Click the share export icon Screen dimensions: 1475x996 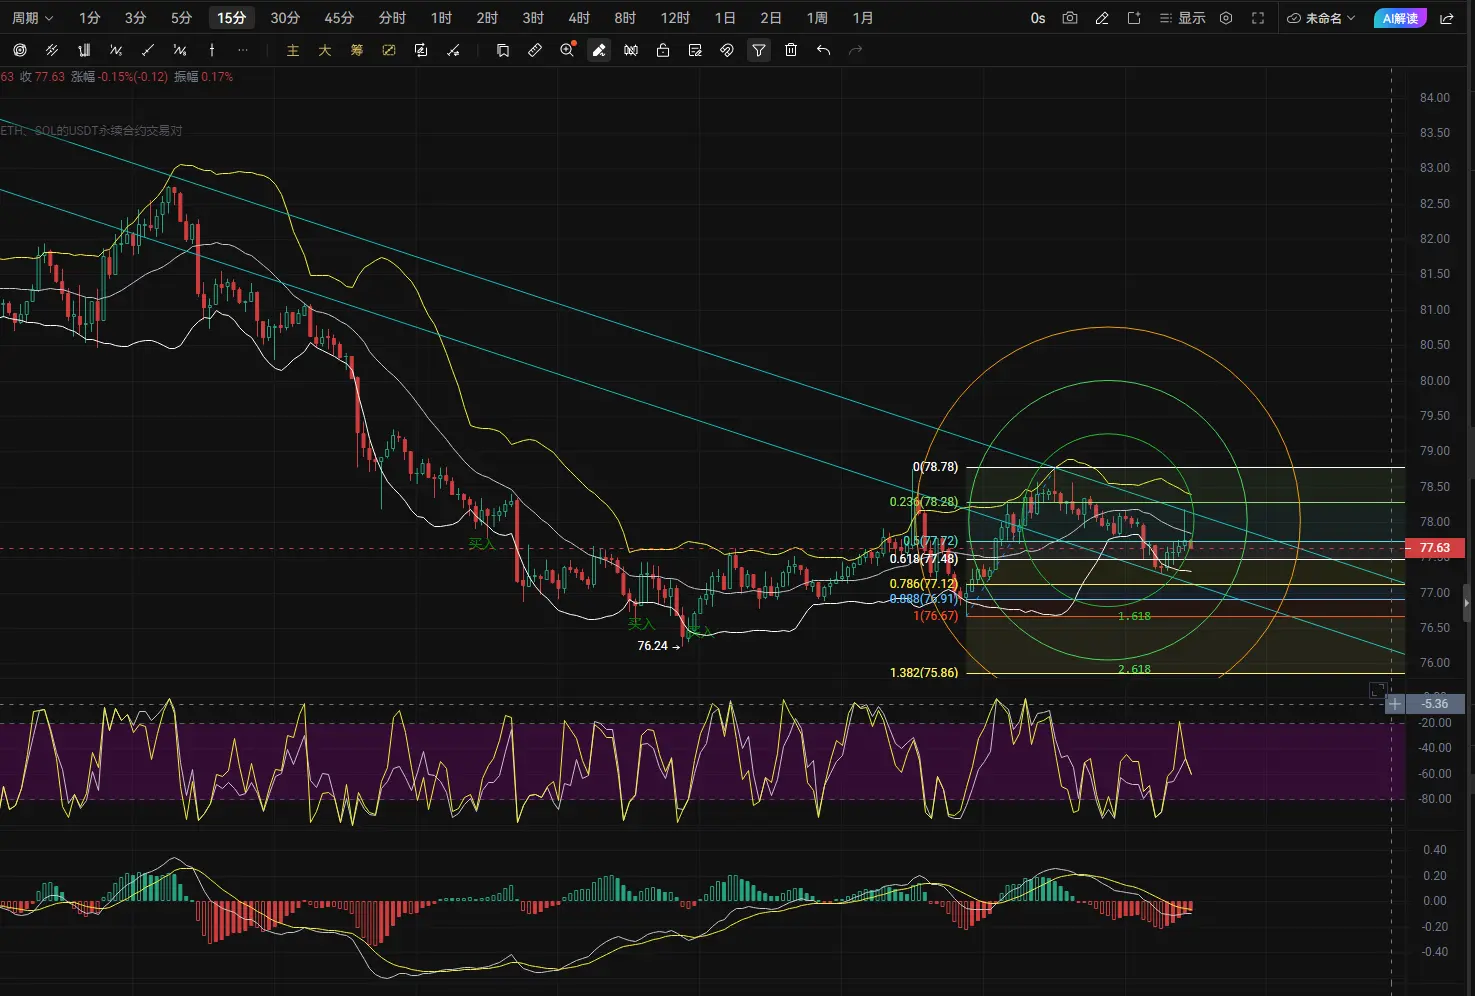pos(1447,18)
